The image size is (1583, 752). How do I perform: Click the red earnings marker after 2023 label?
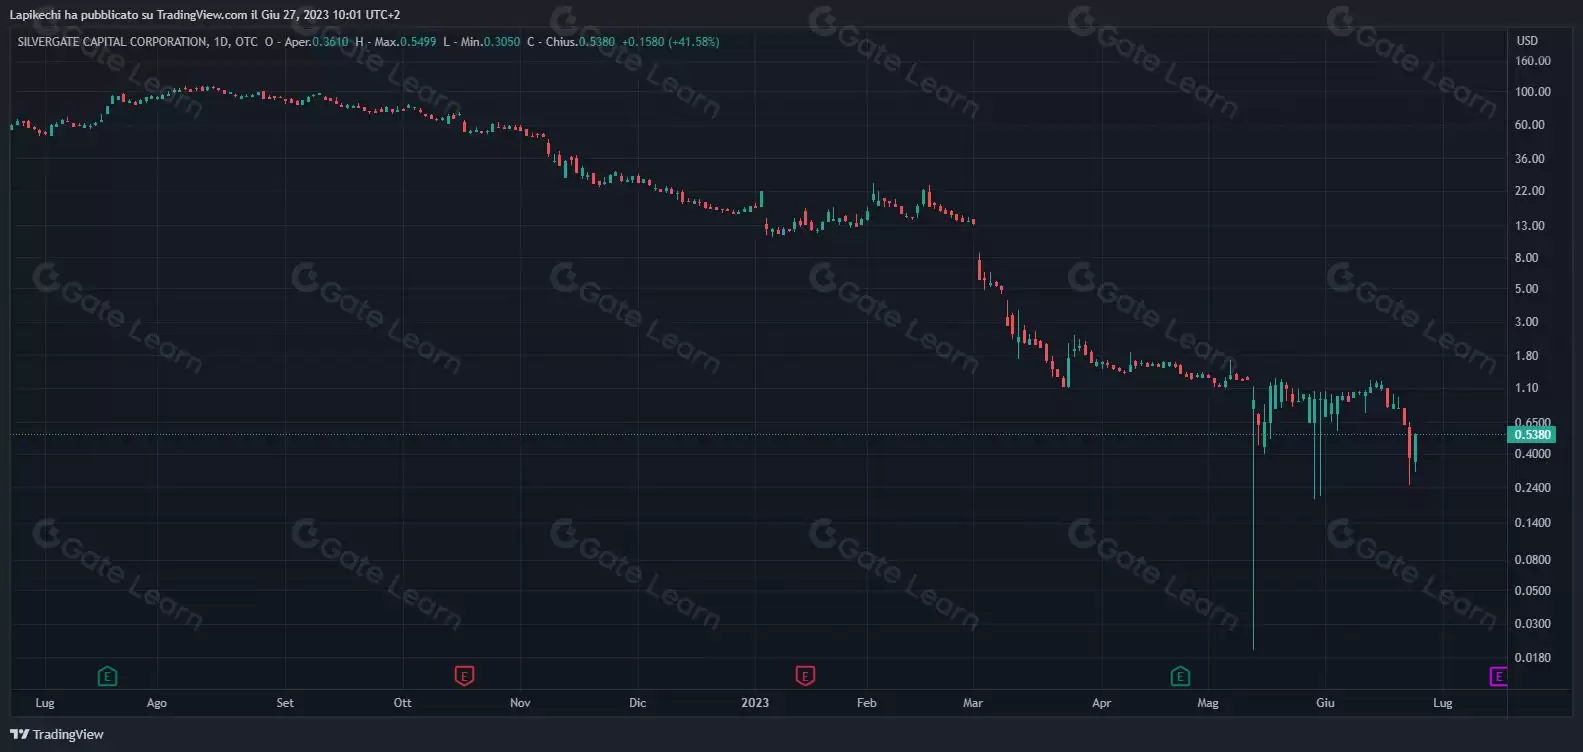point(805,677)
